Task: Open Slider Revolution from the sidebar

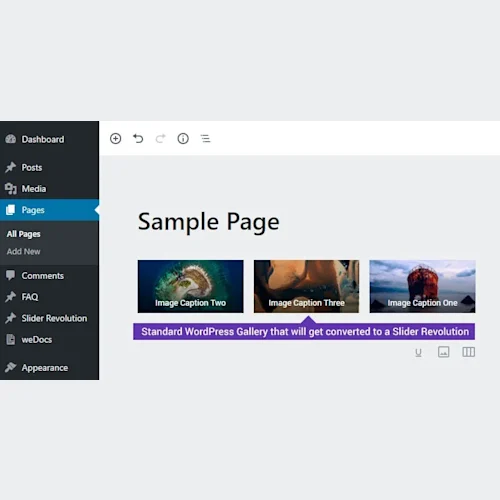Action: (54, 318)
